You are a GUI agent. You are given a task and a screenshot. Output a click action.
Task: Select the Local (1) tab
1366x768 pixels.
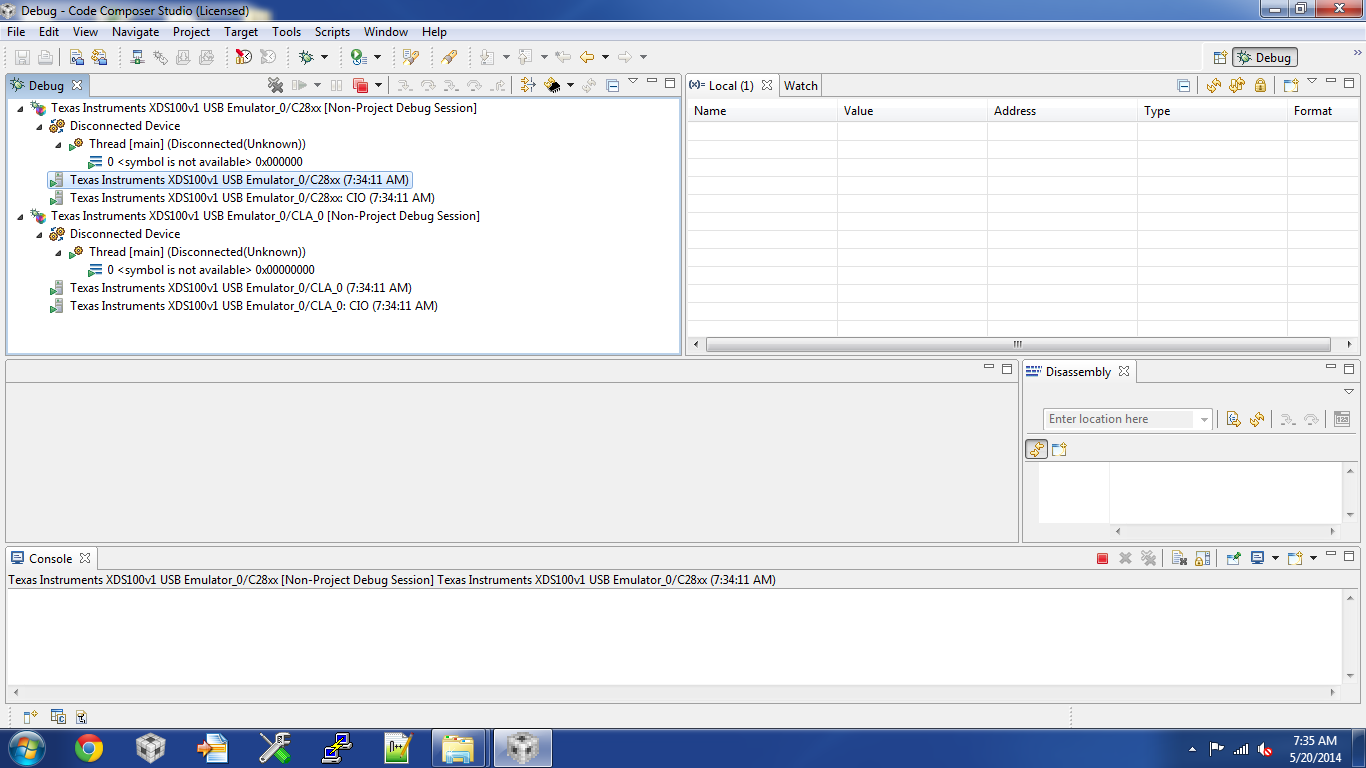(x=731, y=86)
